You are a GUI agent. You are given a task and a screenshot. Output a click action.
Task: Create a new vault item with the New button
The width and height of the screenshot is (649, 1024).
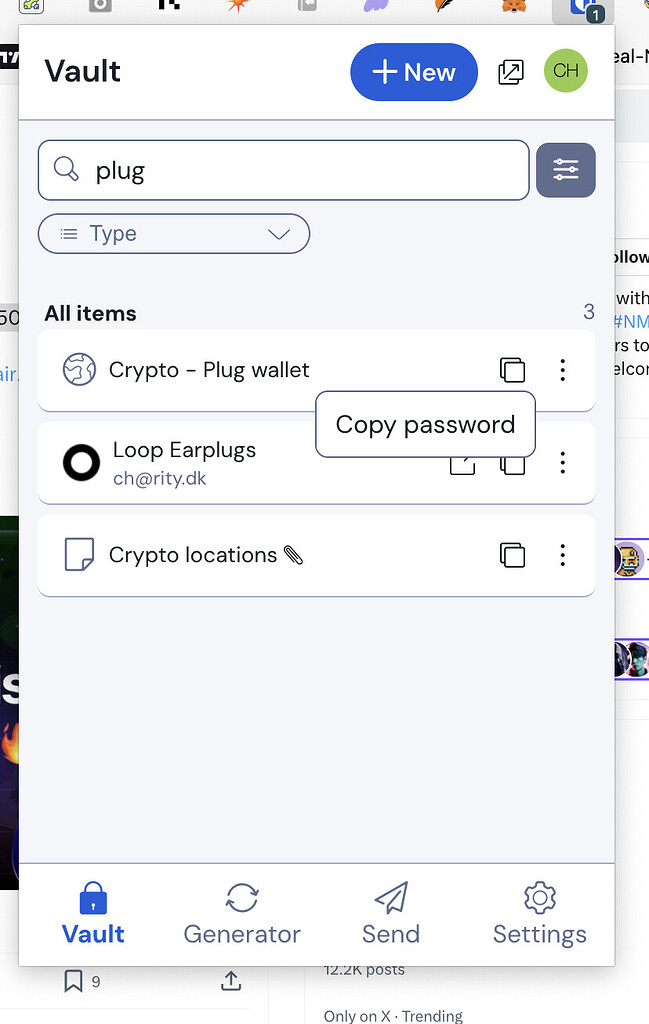click(413, 72)
